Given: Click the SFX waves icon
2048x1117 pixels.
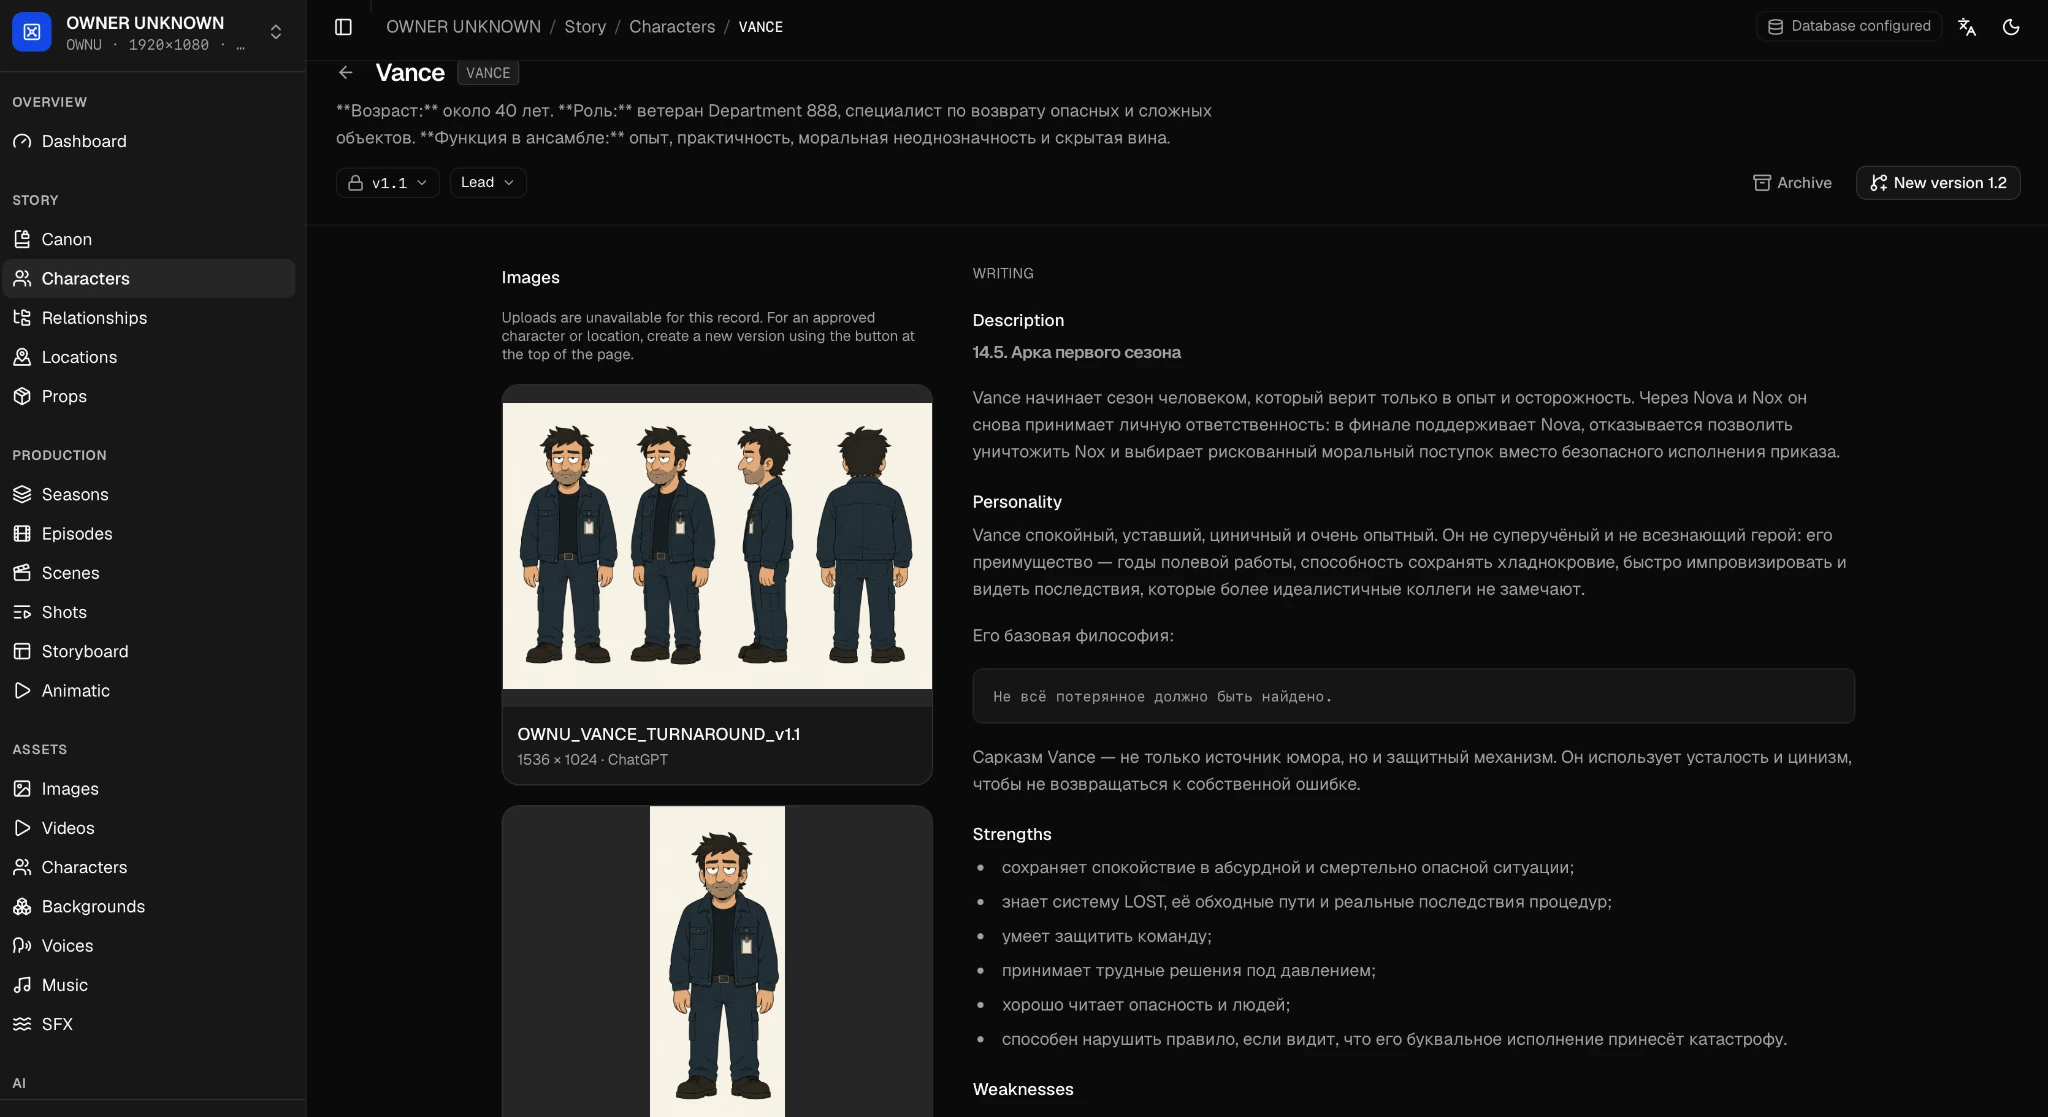Looking at the screenshot, I should pyautogui.click(x=22, y=1024).
